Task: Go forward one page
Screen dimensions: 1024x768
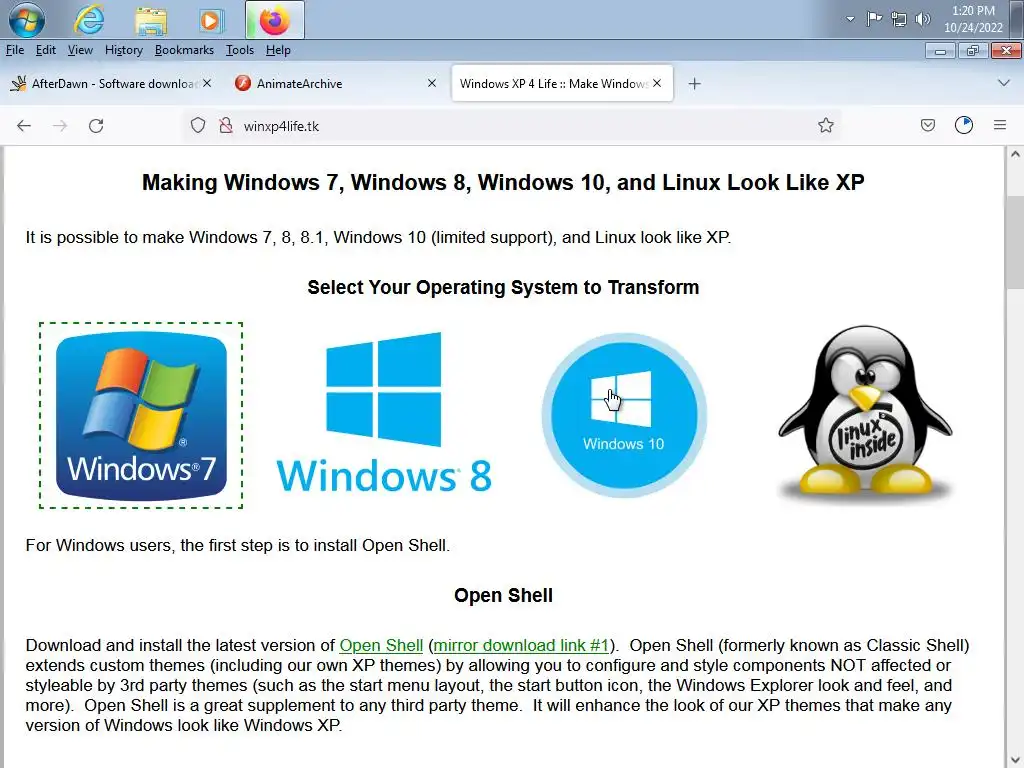Action: [x=60, y=125]
